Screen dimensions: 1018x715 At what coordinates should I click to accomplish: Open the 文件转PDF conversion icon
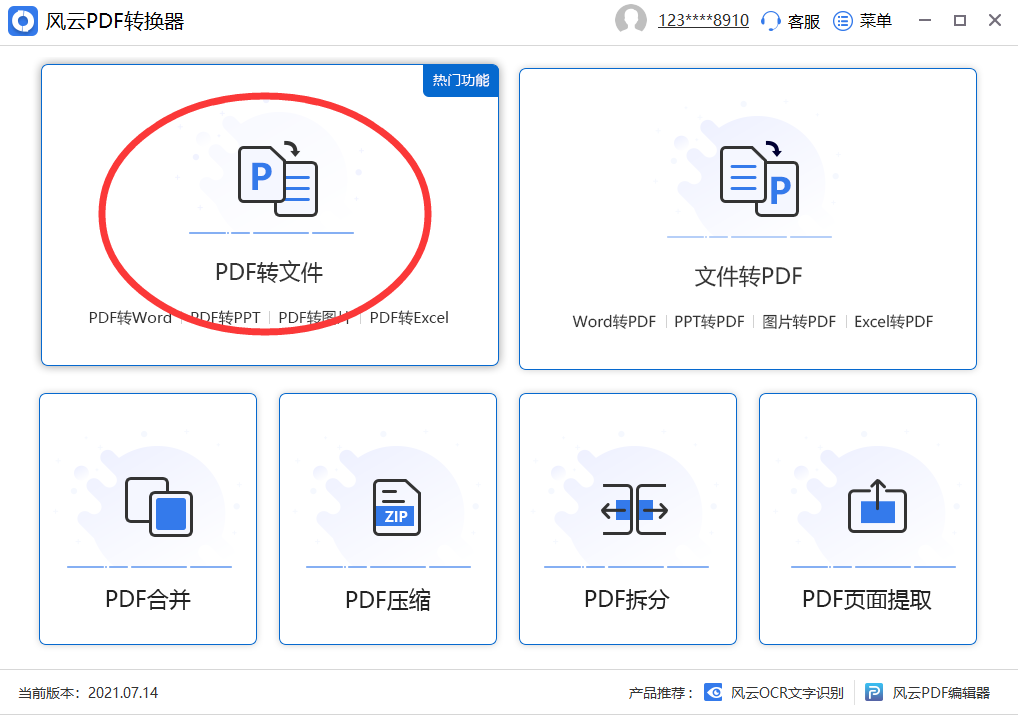click(x=759, y=178)
